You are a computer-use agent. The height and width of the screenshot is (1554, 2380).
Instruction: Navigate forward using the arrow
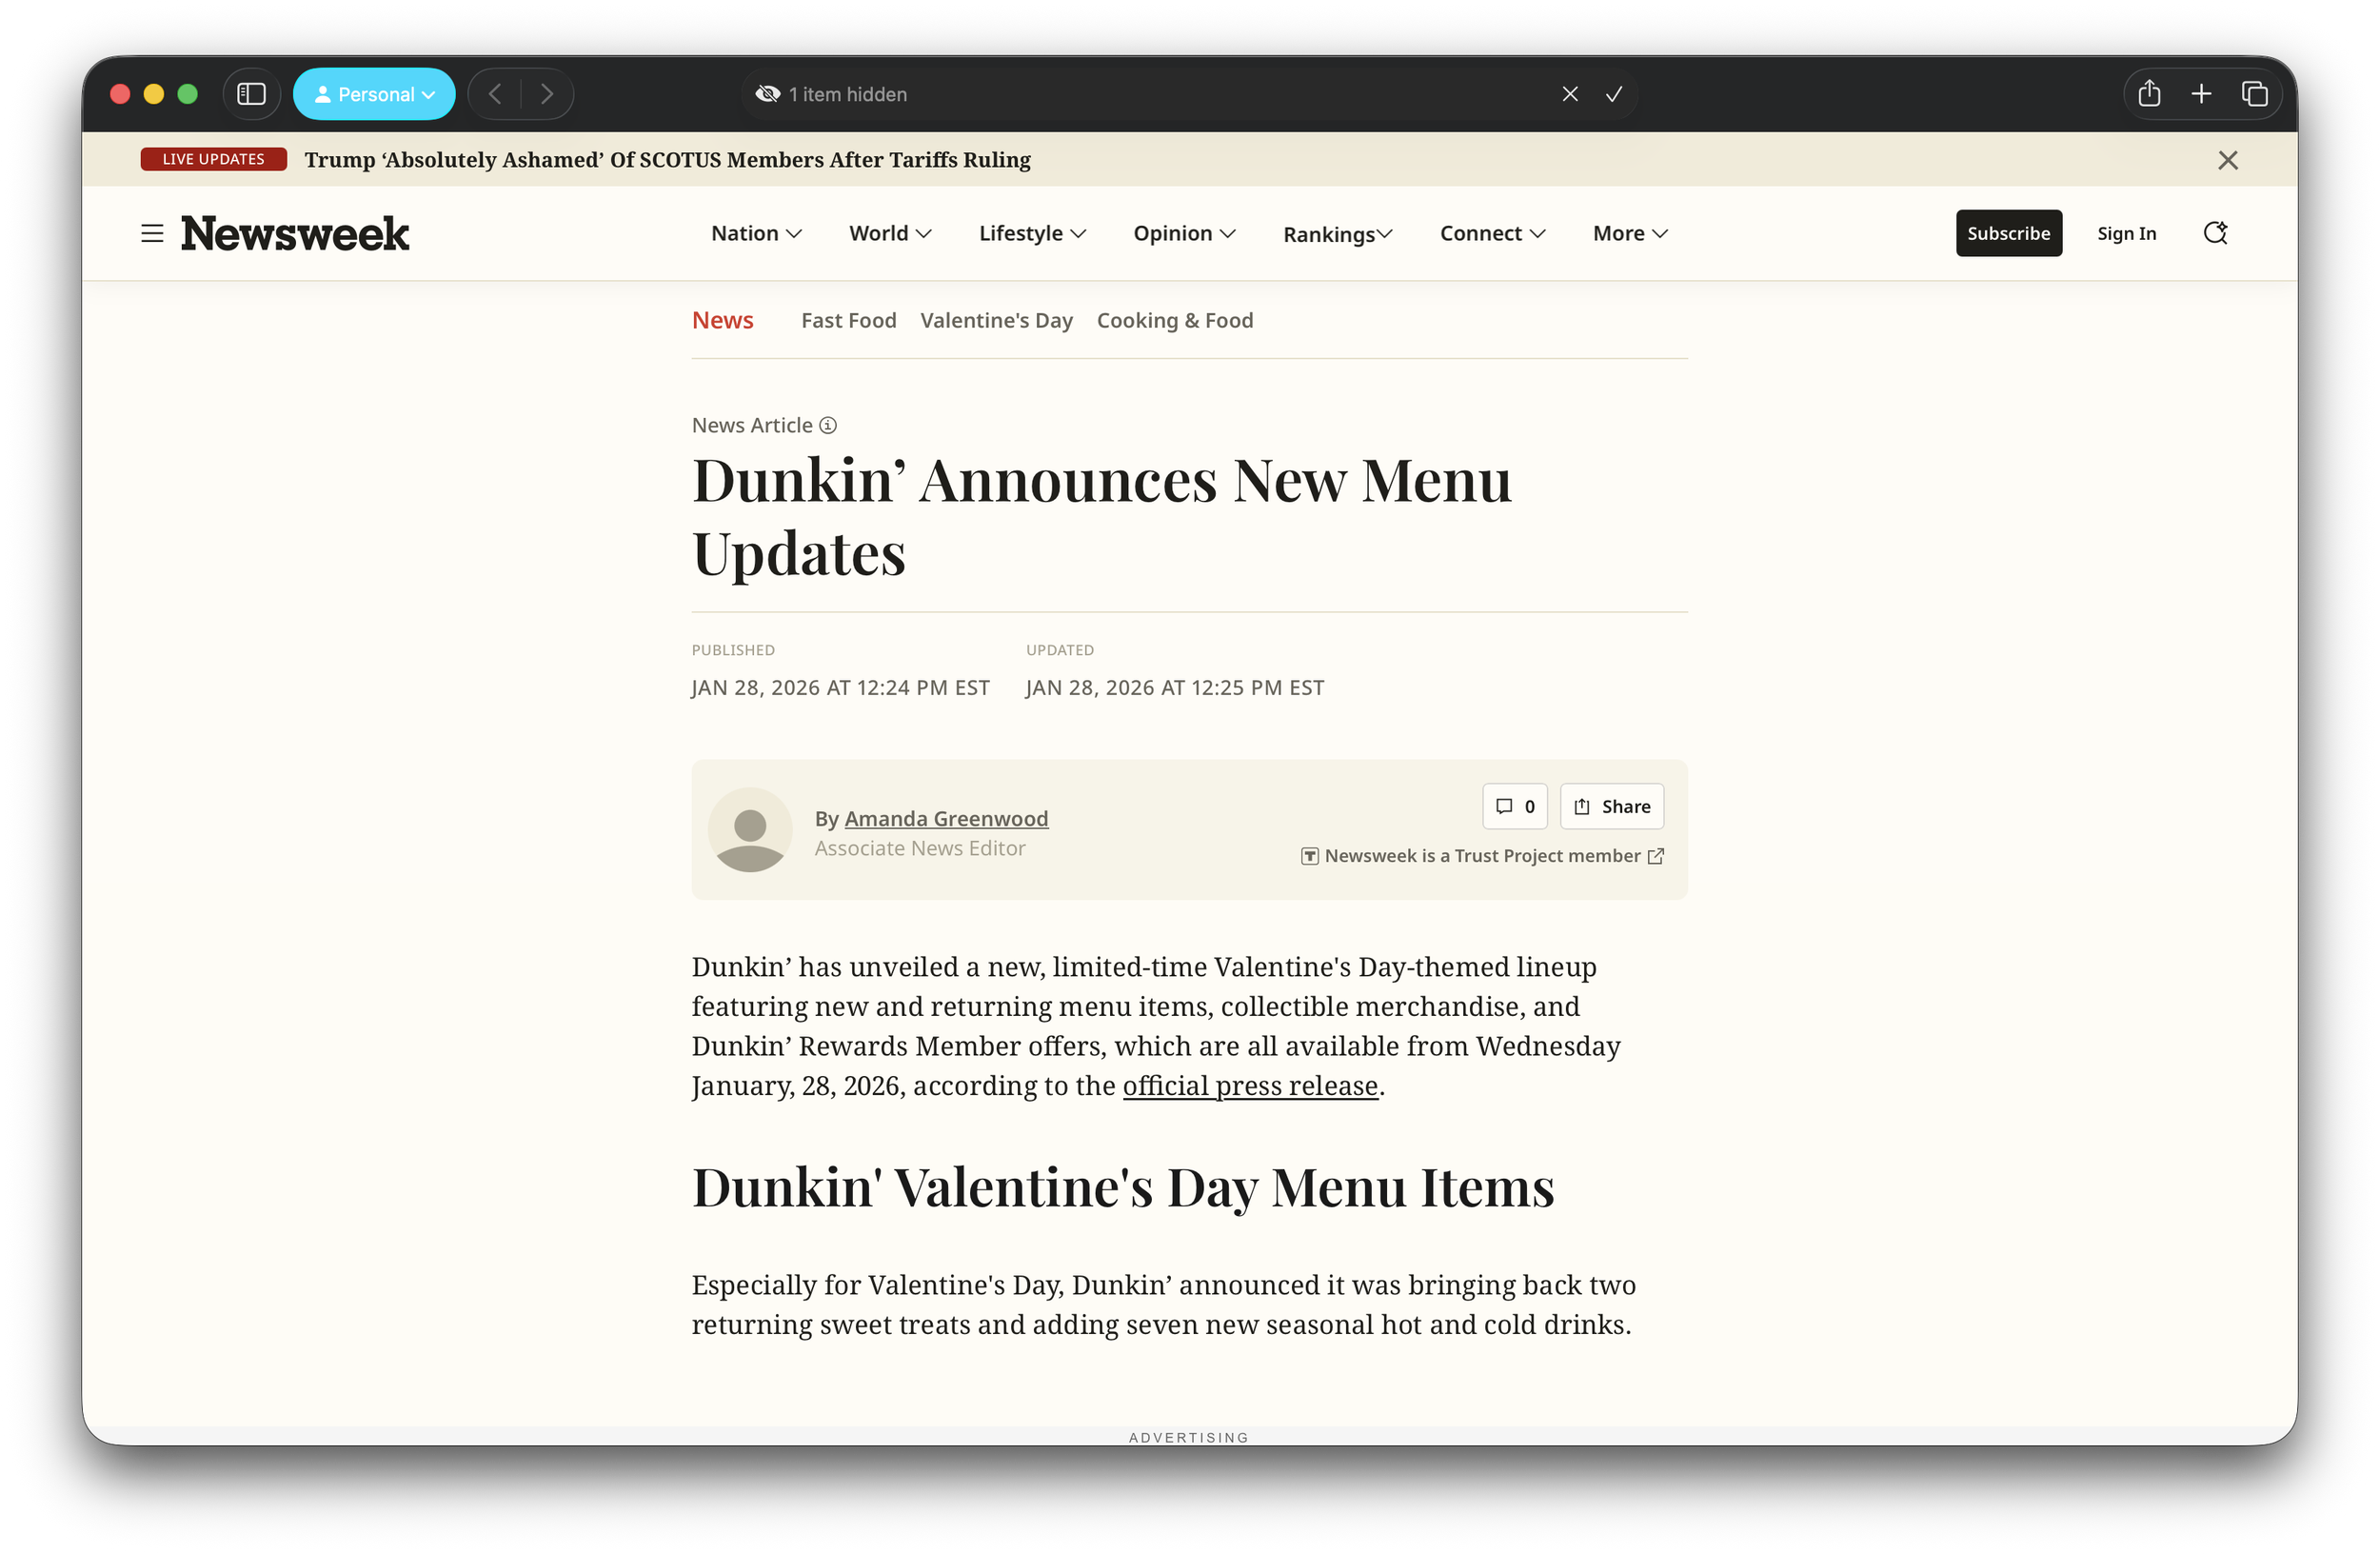click(x=547, y=93)
